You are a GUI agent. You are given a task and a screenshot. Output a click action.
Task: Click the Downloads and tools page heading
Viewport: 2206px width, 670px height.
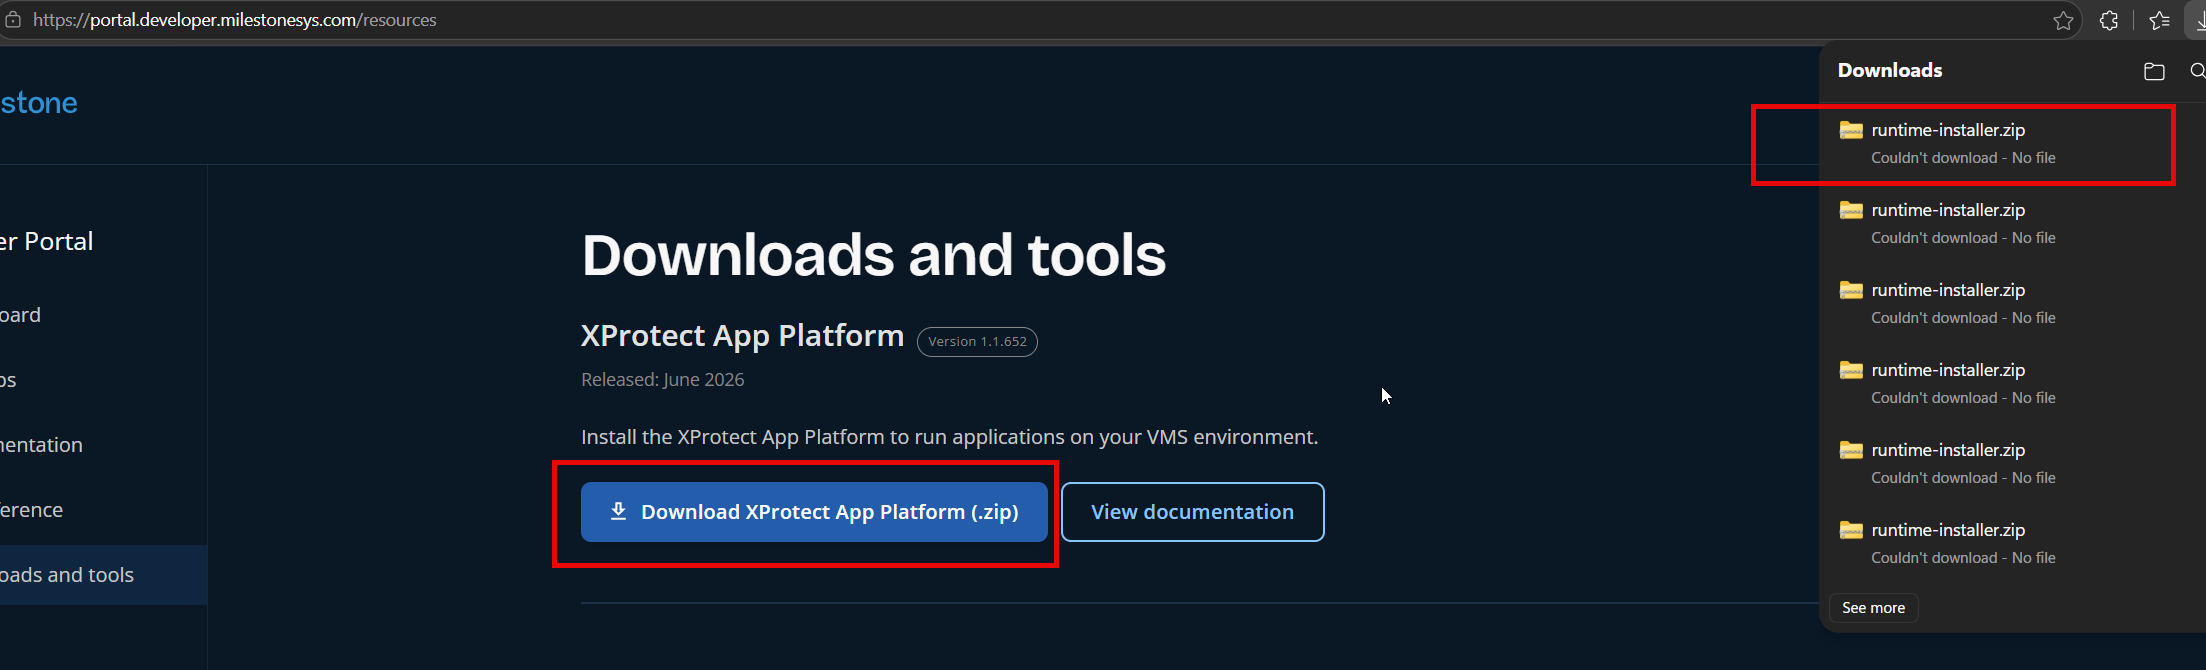pyautogui.click(x=873, y=255)
